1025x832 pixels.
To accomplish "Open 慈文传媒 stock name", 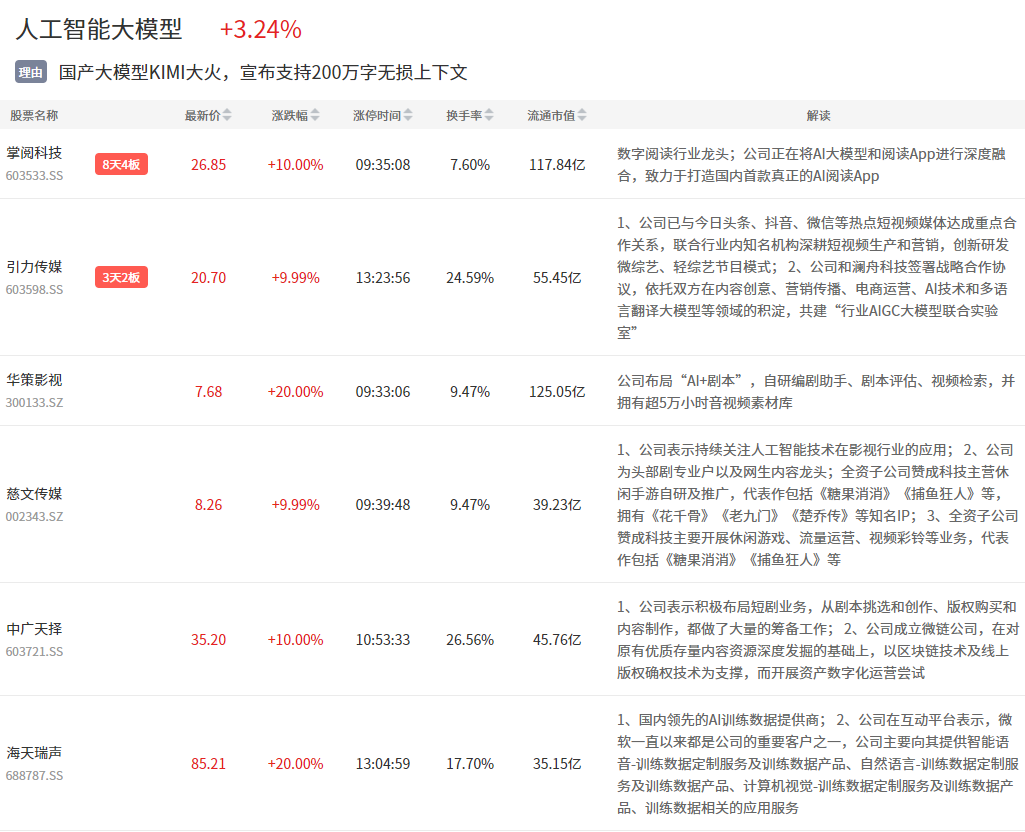I will click(x=34, y=493).
